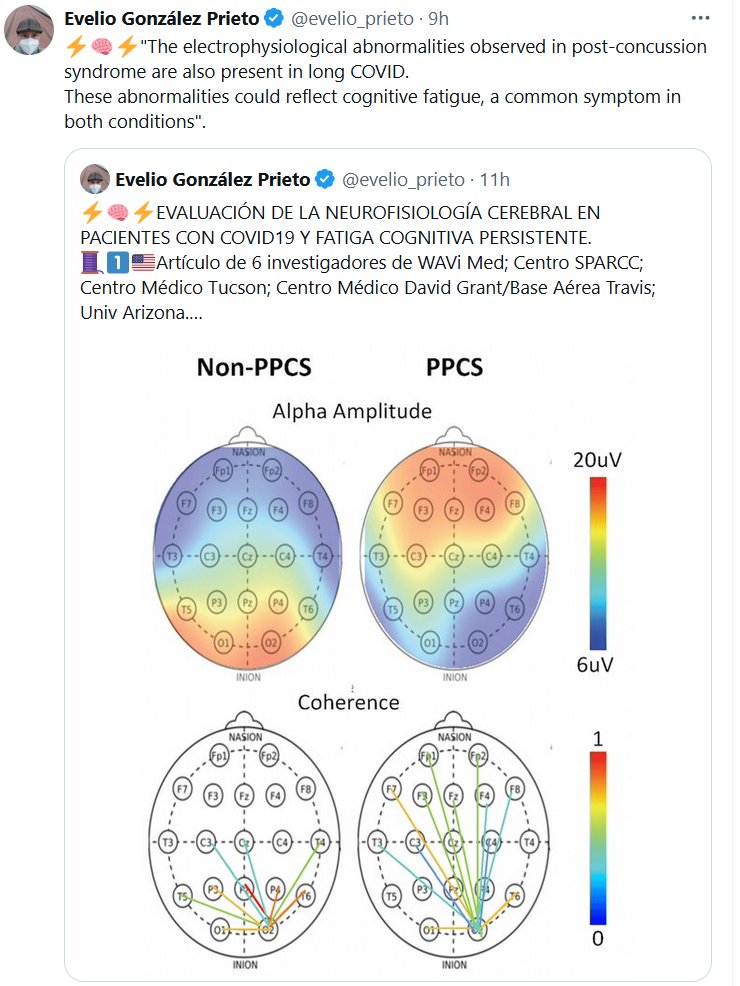This screenshot has width=740, height=986.
Task: Click the US flag emoji in quoted tweet
Action: pyautogui.click(x=143, y=262)
